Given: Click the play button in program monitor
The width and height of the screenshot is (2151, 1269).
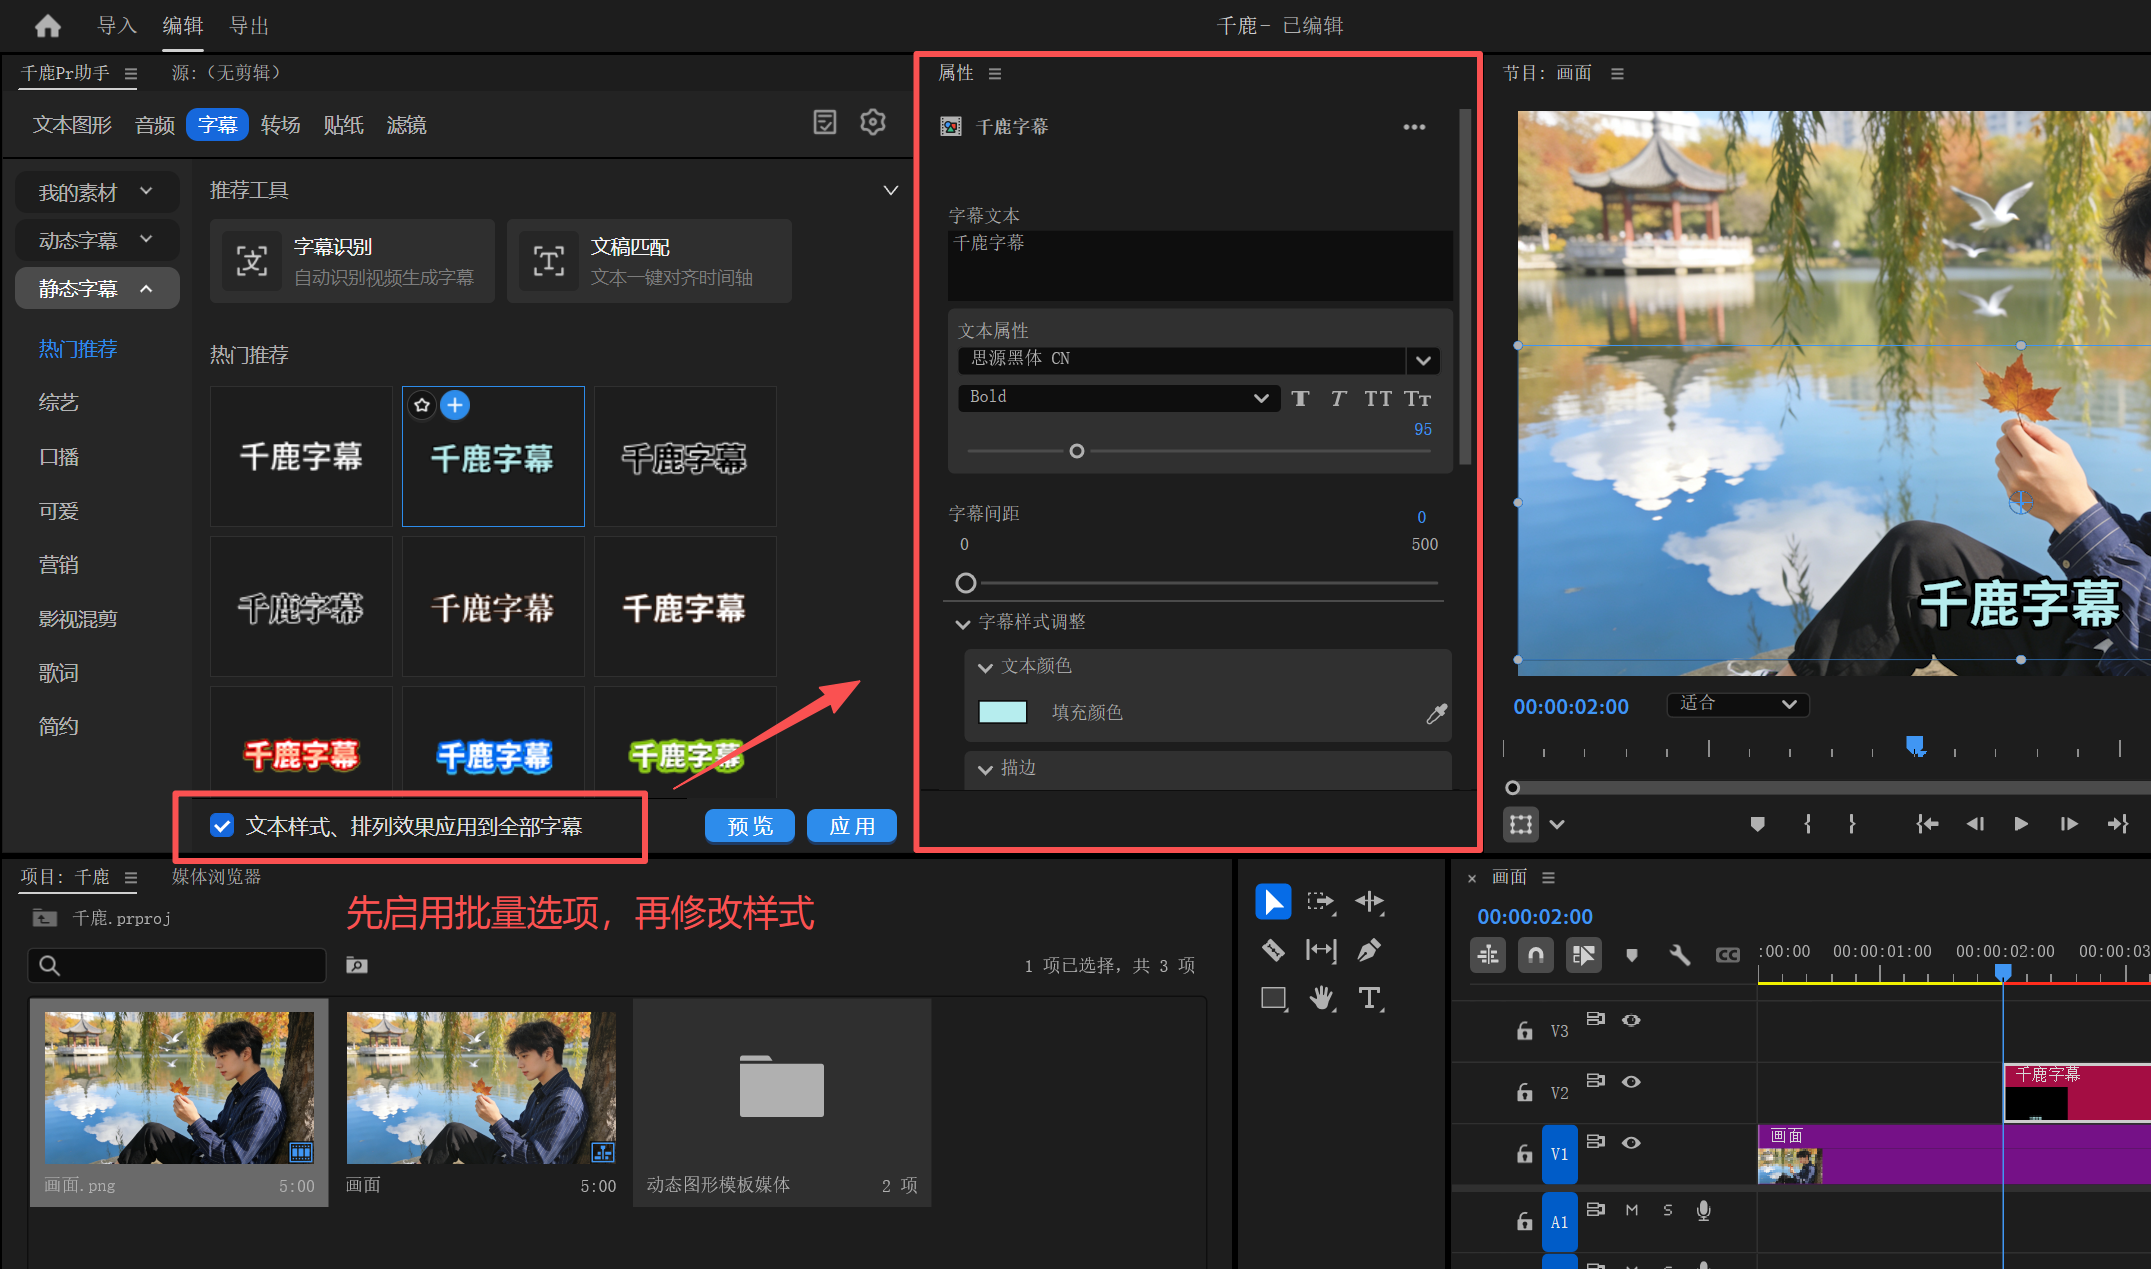Looking at the screenshot, I should coord(2020,824).
